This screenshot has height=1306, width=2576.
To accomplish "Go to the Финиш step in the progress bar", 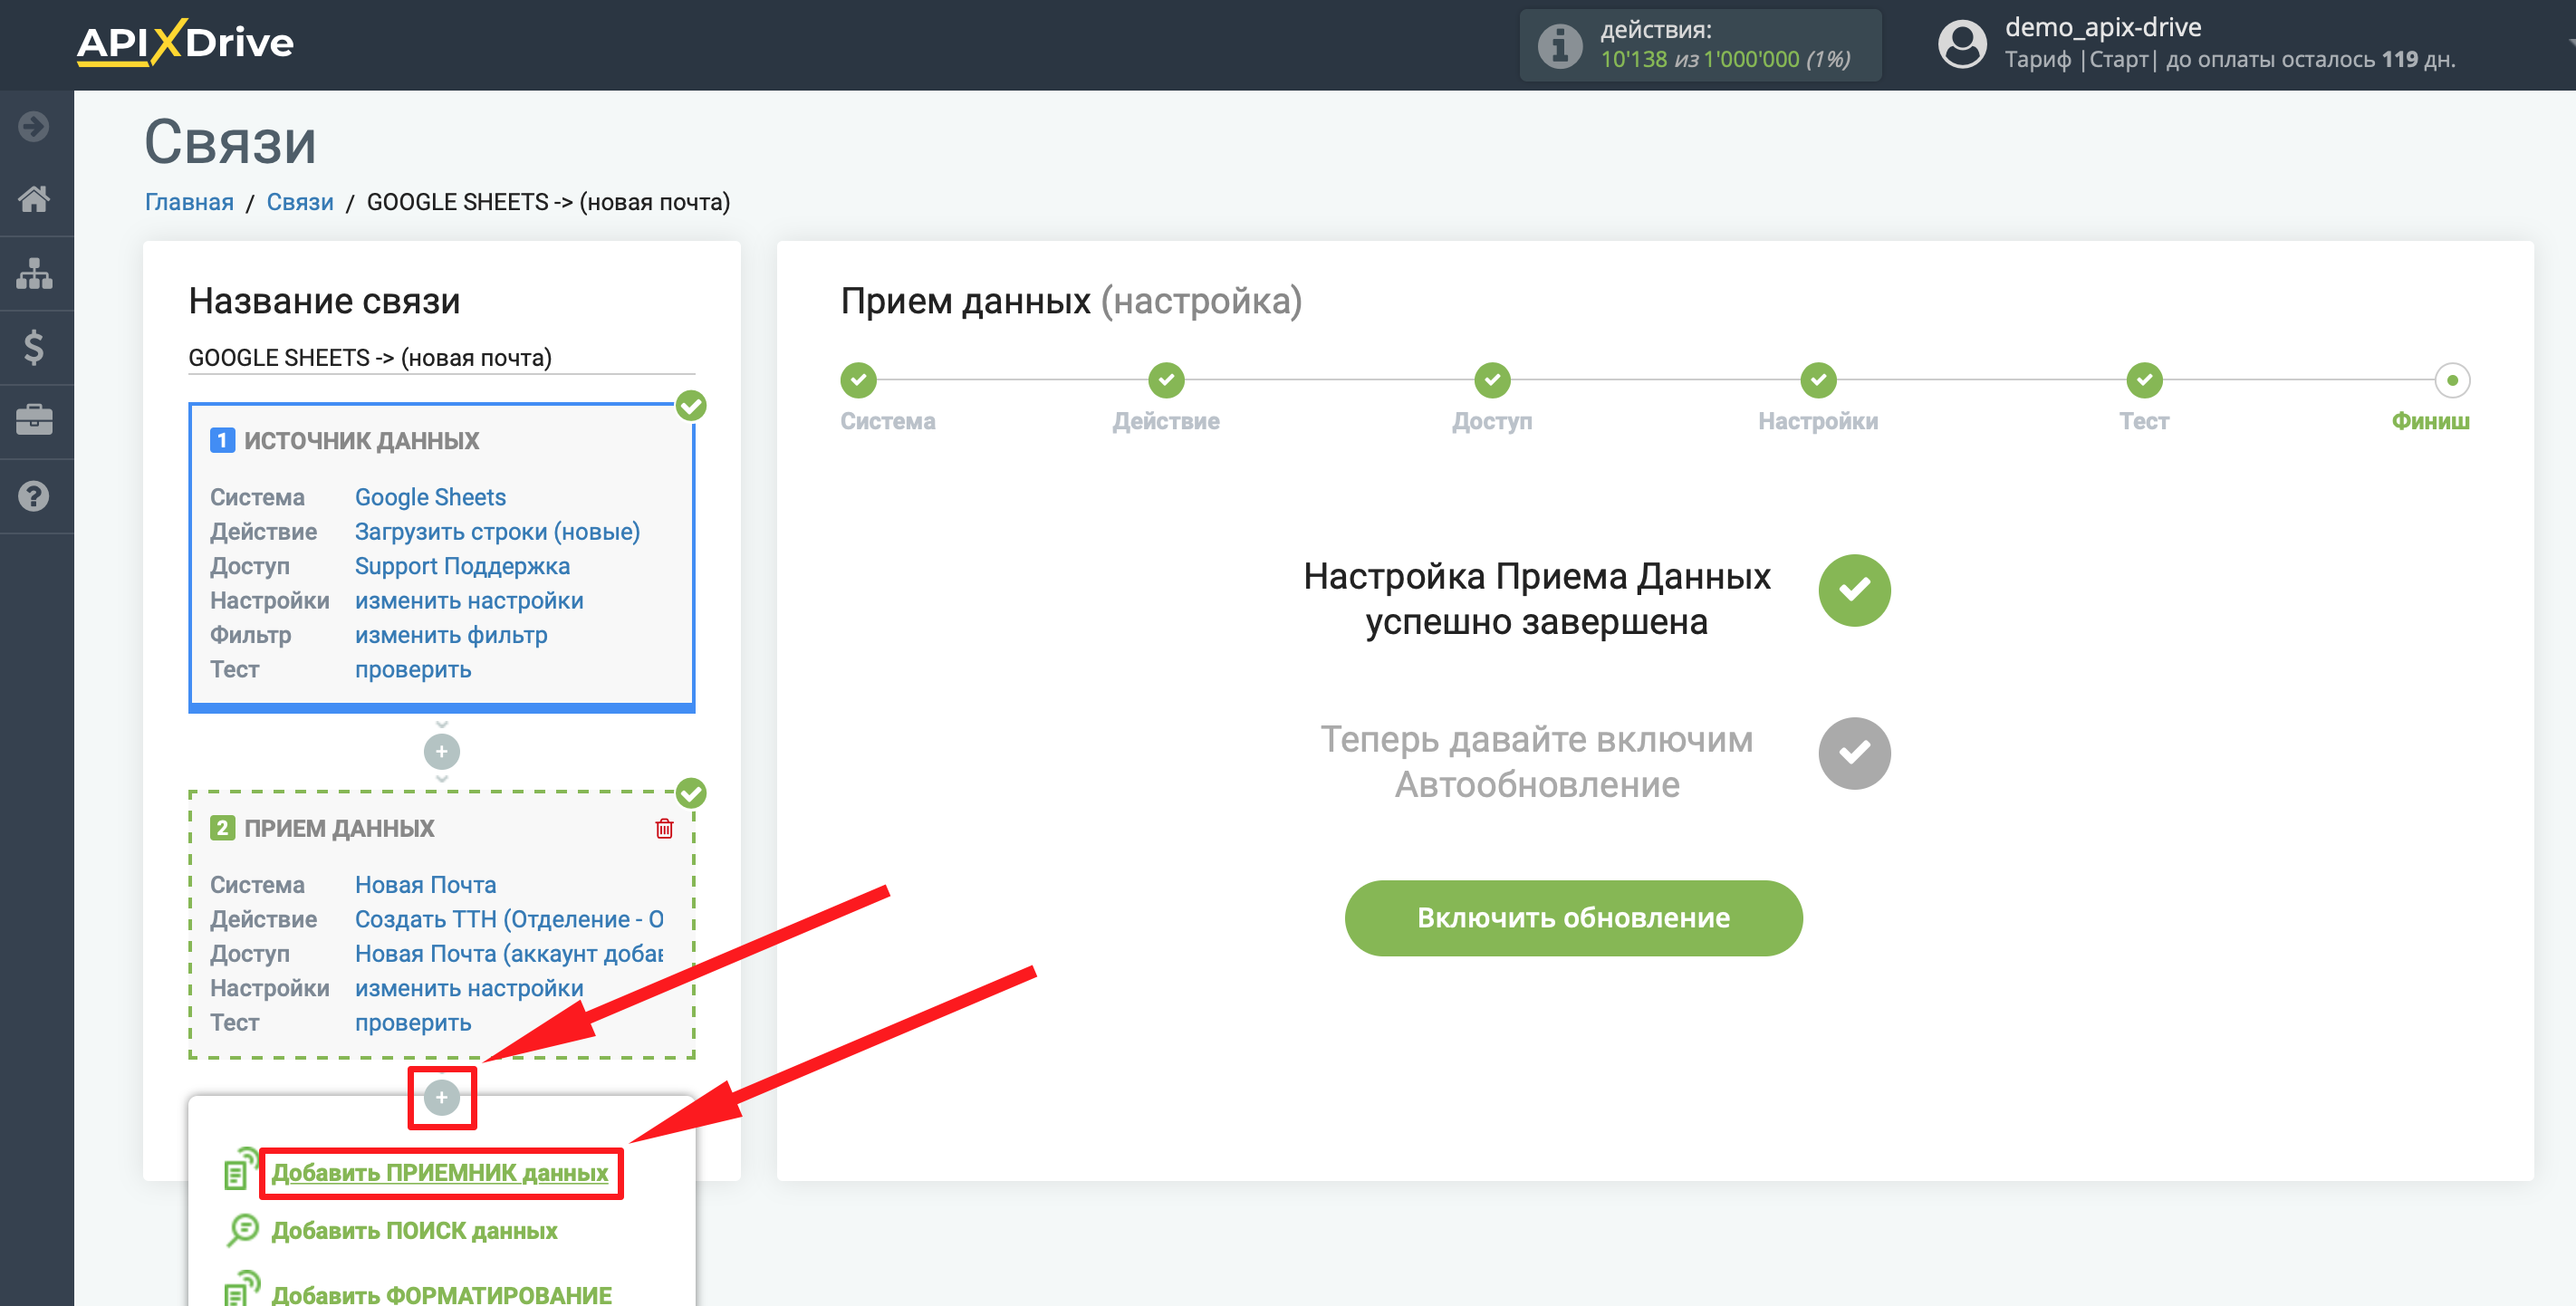I will (x=2452, y=380).
